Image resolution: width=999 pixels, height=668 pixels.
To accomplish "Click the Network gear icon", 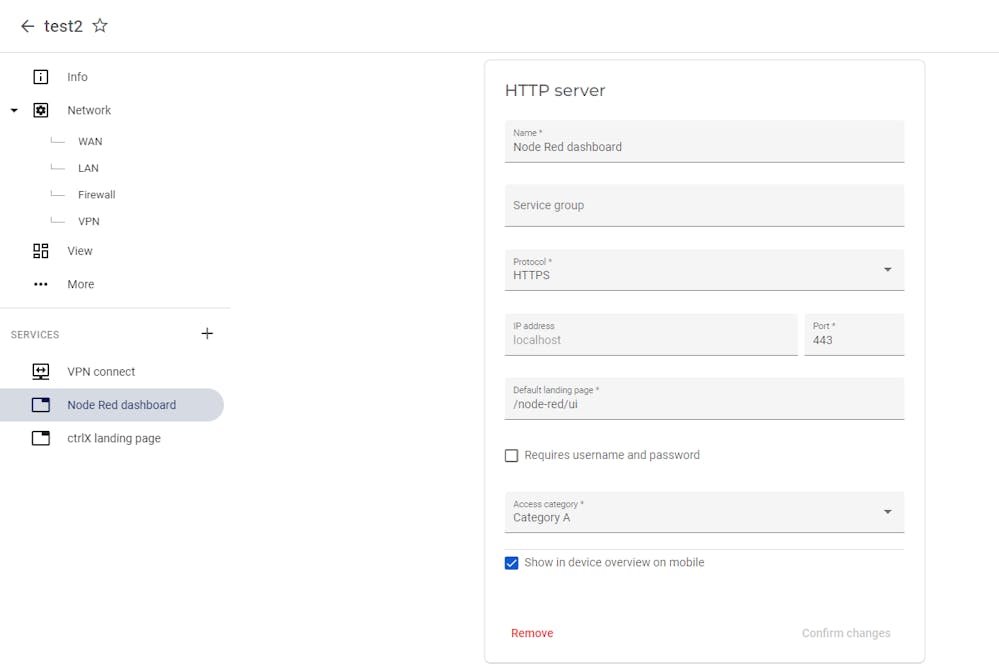I will (x=41, y=110).
